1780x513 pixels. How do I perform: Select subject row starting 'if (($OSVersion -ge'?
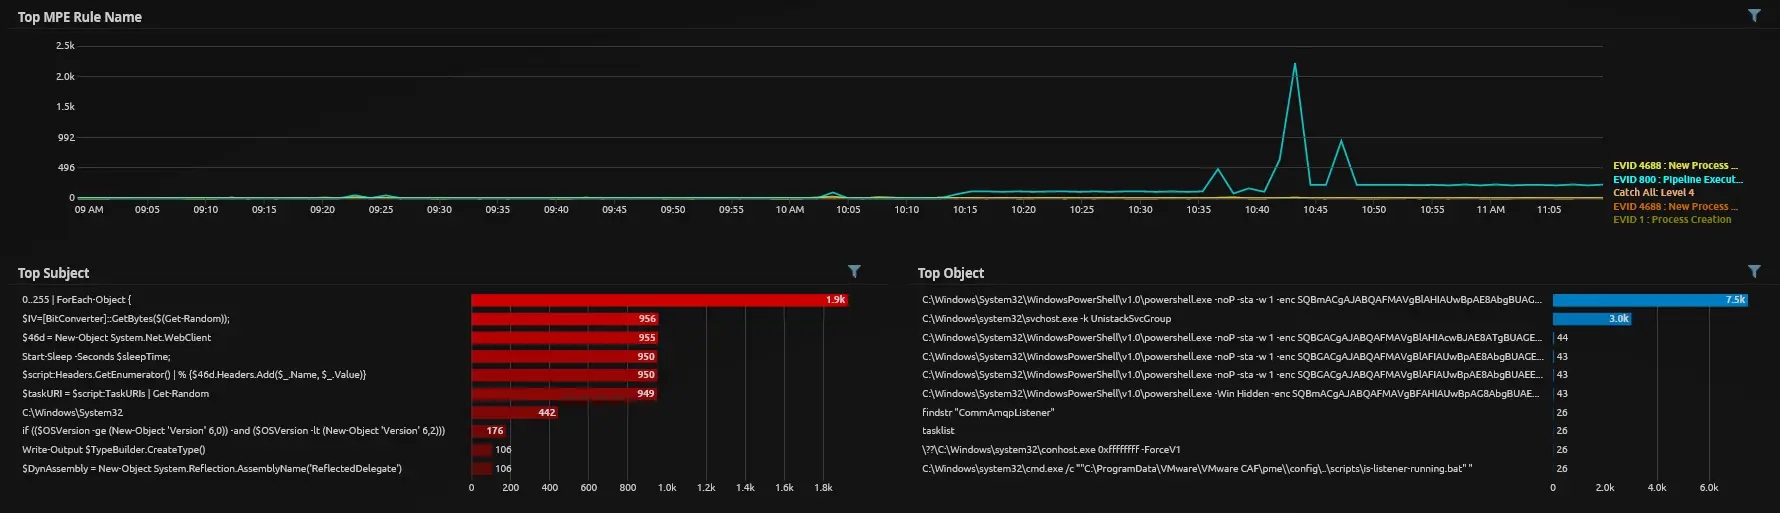click(x=234, y=431)
